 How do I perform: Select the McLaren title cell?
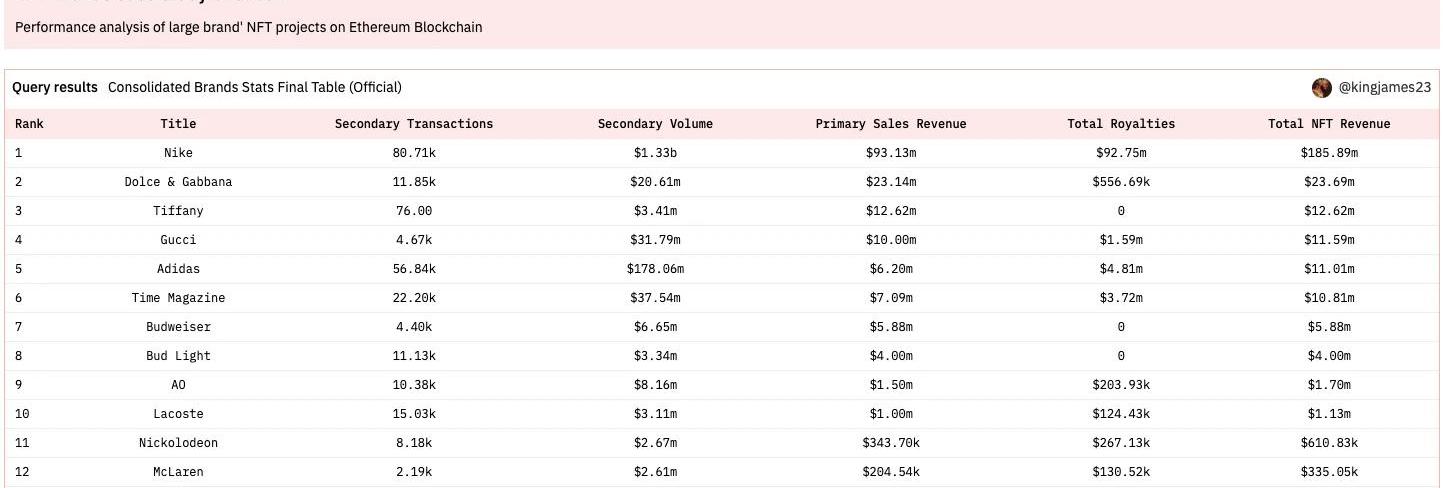[x=178, y=472]
